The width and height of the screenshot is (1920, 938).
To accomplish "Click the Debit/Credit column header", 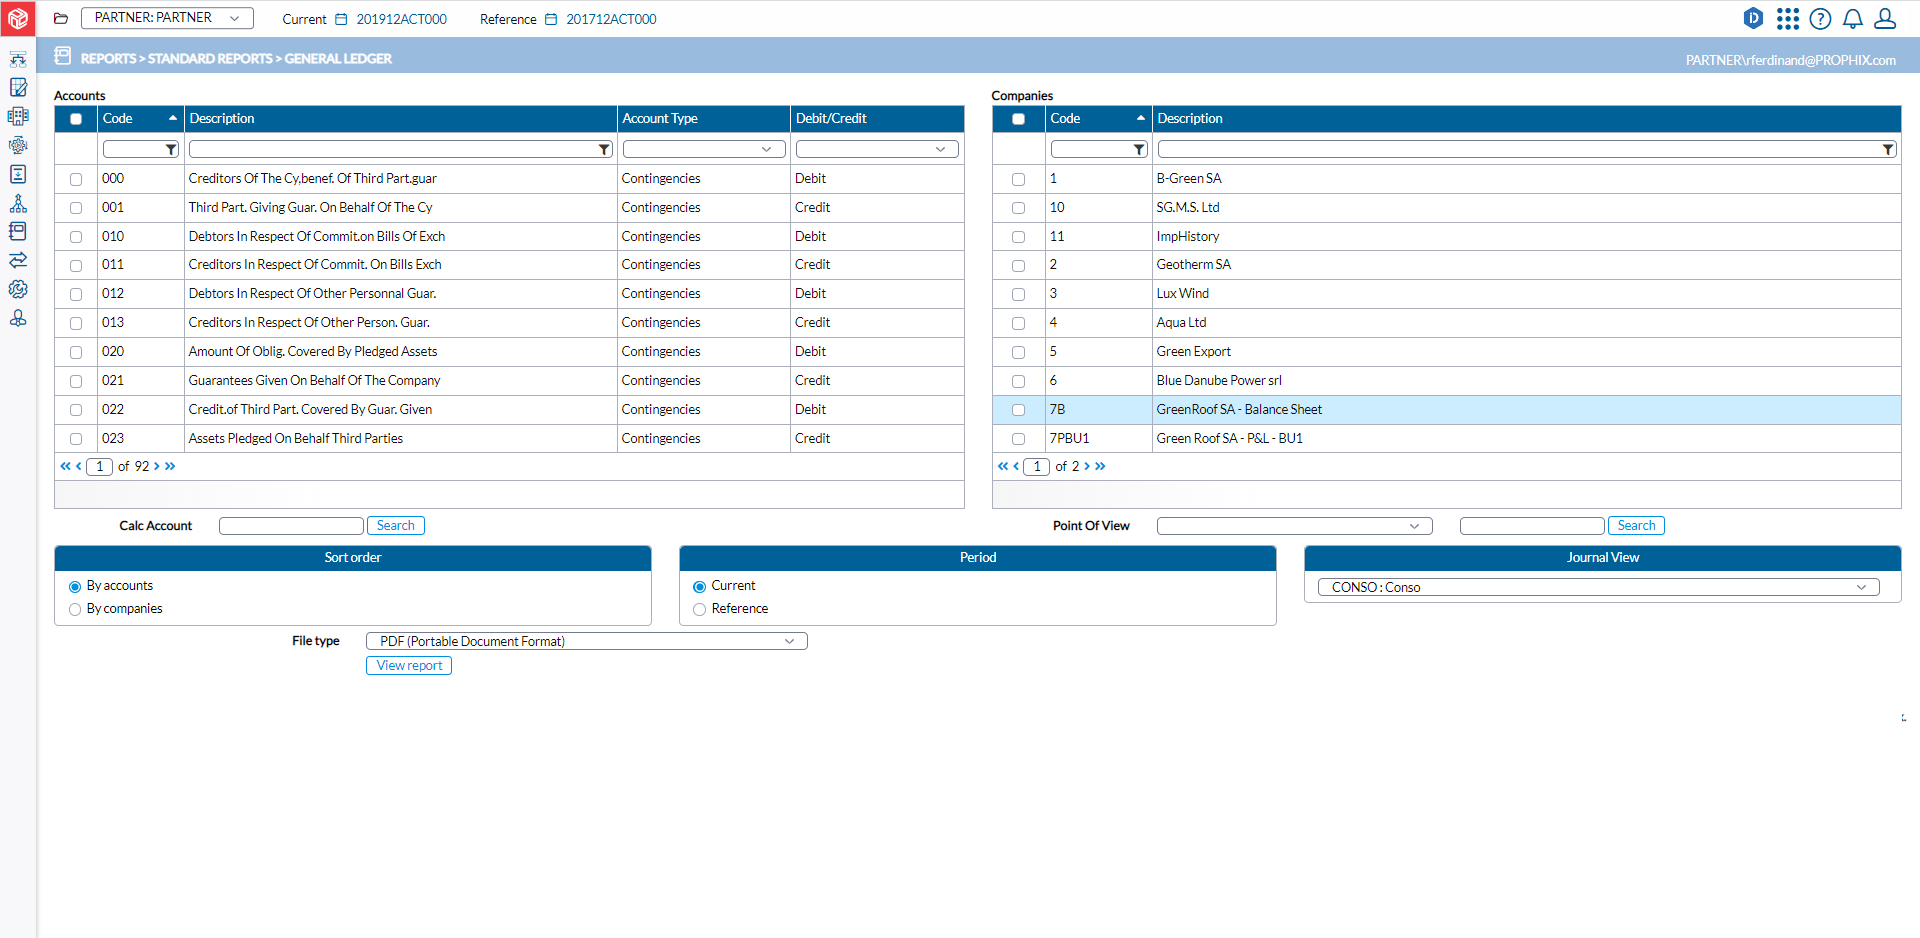I will [x=831, y=119].
